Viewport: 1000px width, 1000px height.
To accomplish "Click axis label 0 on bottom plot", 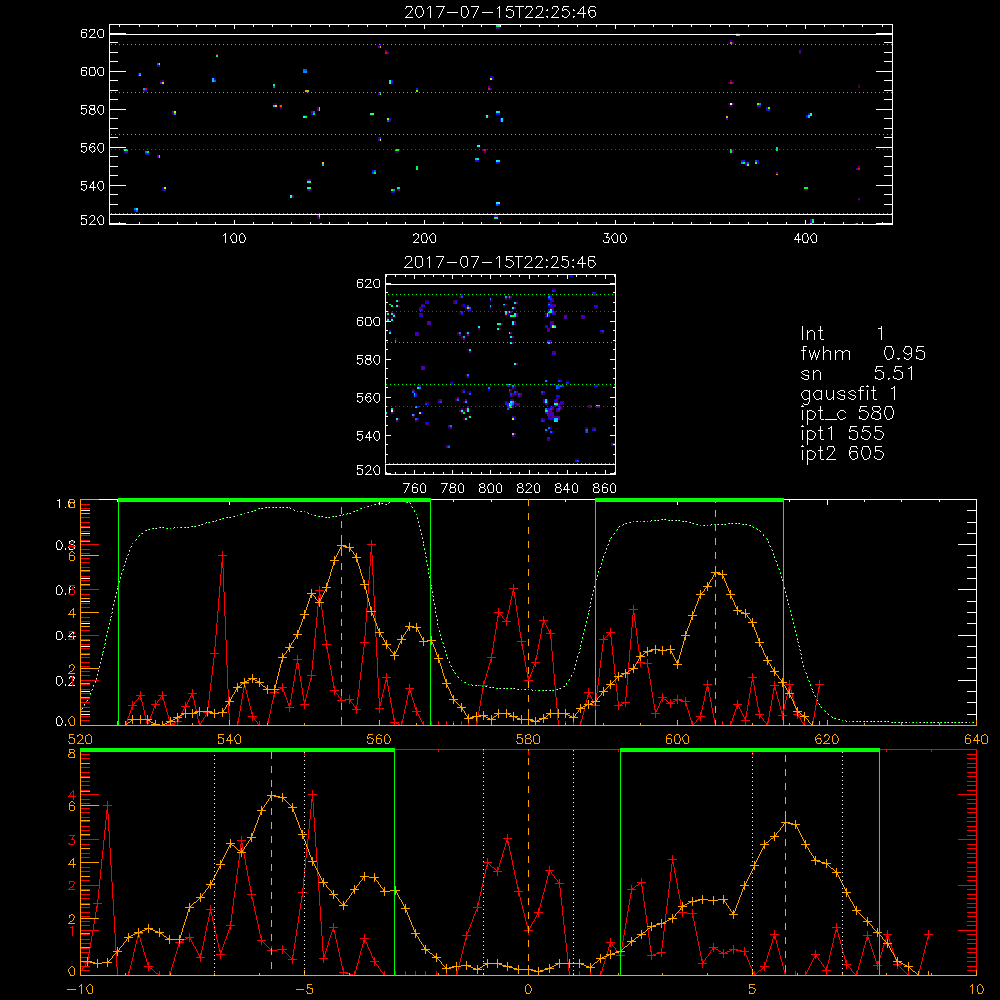I will (528, 990).
